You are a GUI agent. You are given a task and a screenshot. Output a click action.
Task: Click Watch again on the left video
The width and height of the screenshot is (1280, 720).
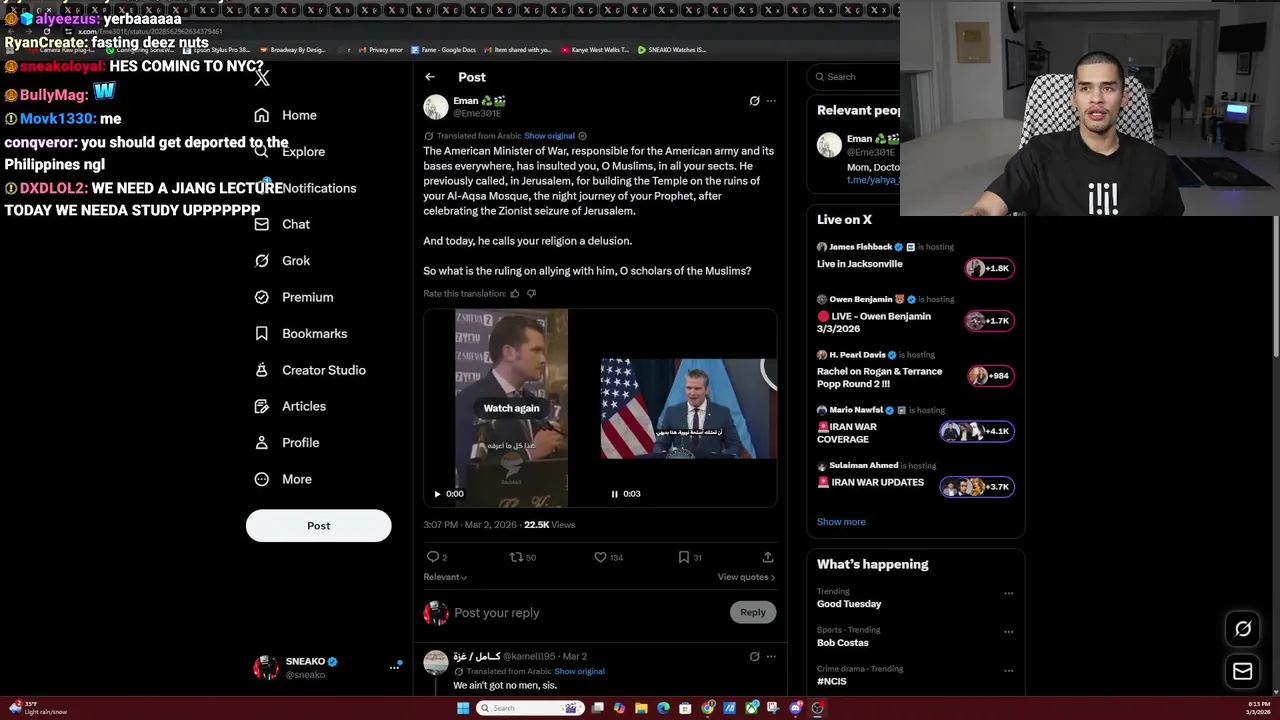[x=511, y=408]
